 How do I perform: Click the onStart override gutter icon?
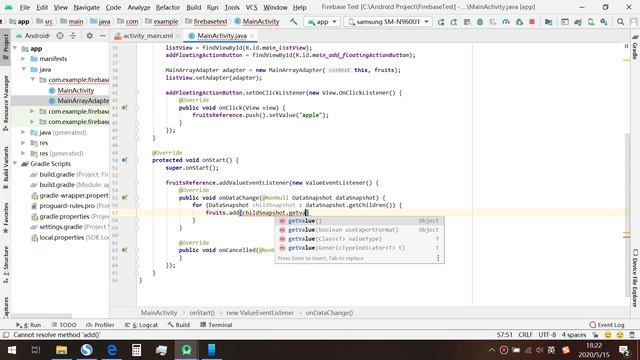click(x=124, y=160)
